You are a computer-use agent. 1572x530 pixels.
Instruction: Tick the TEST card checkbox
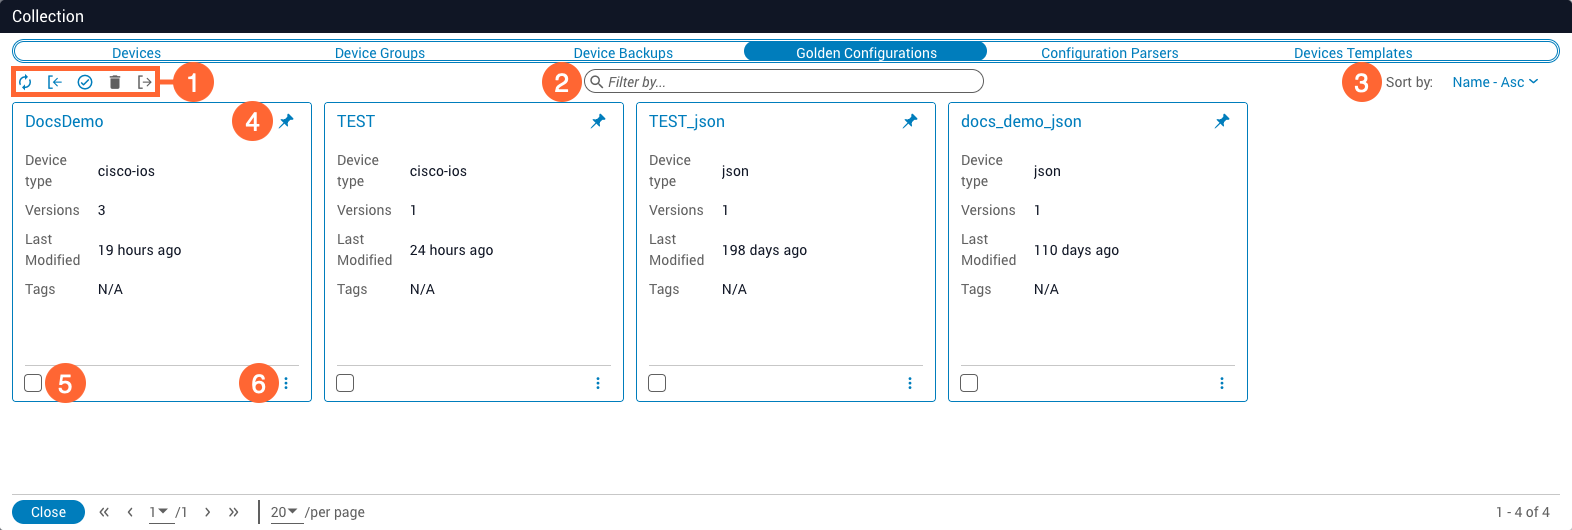345,383
